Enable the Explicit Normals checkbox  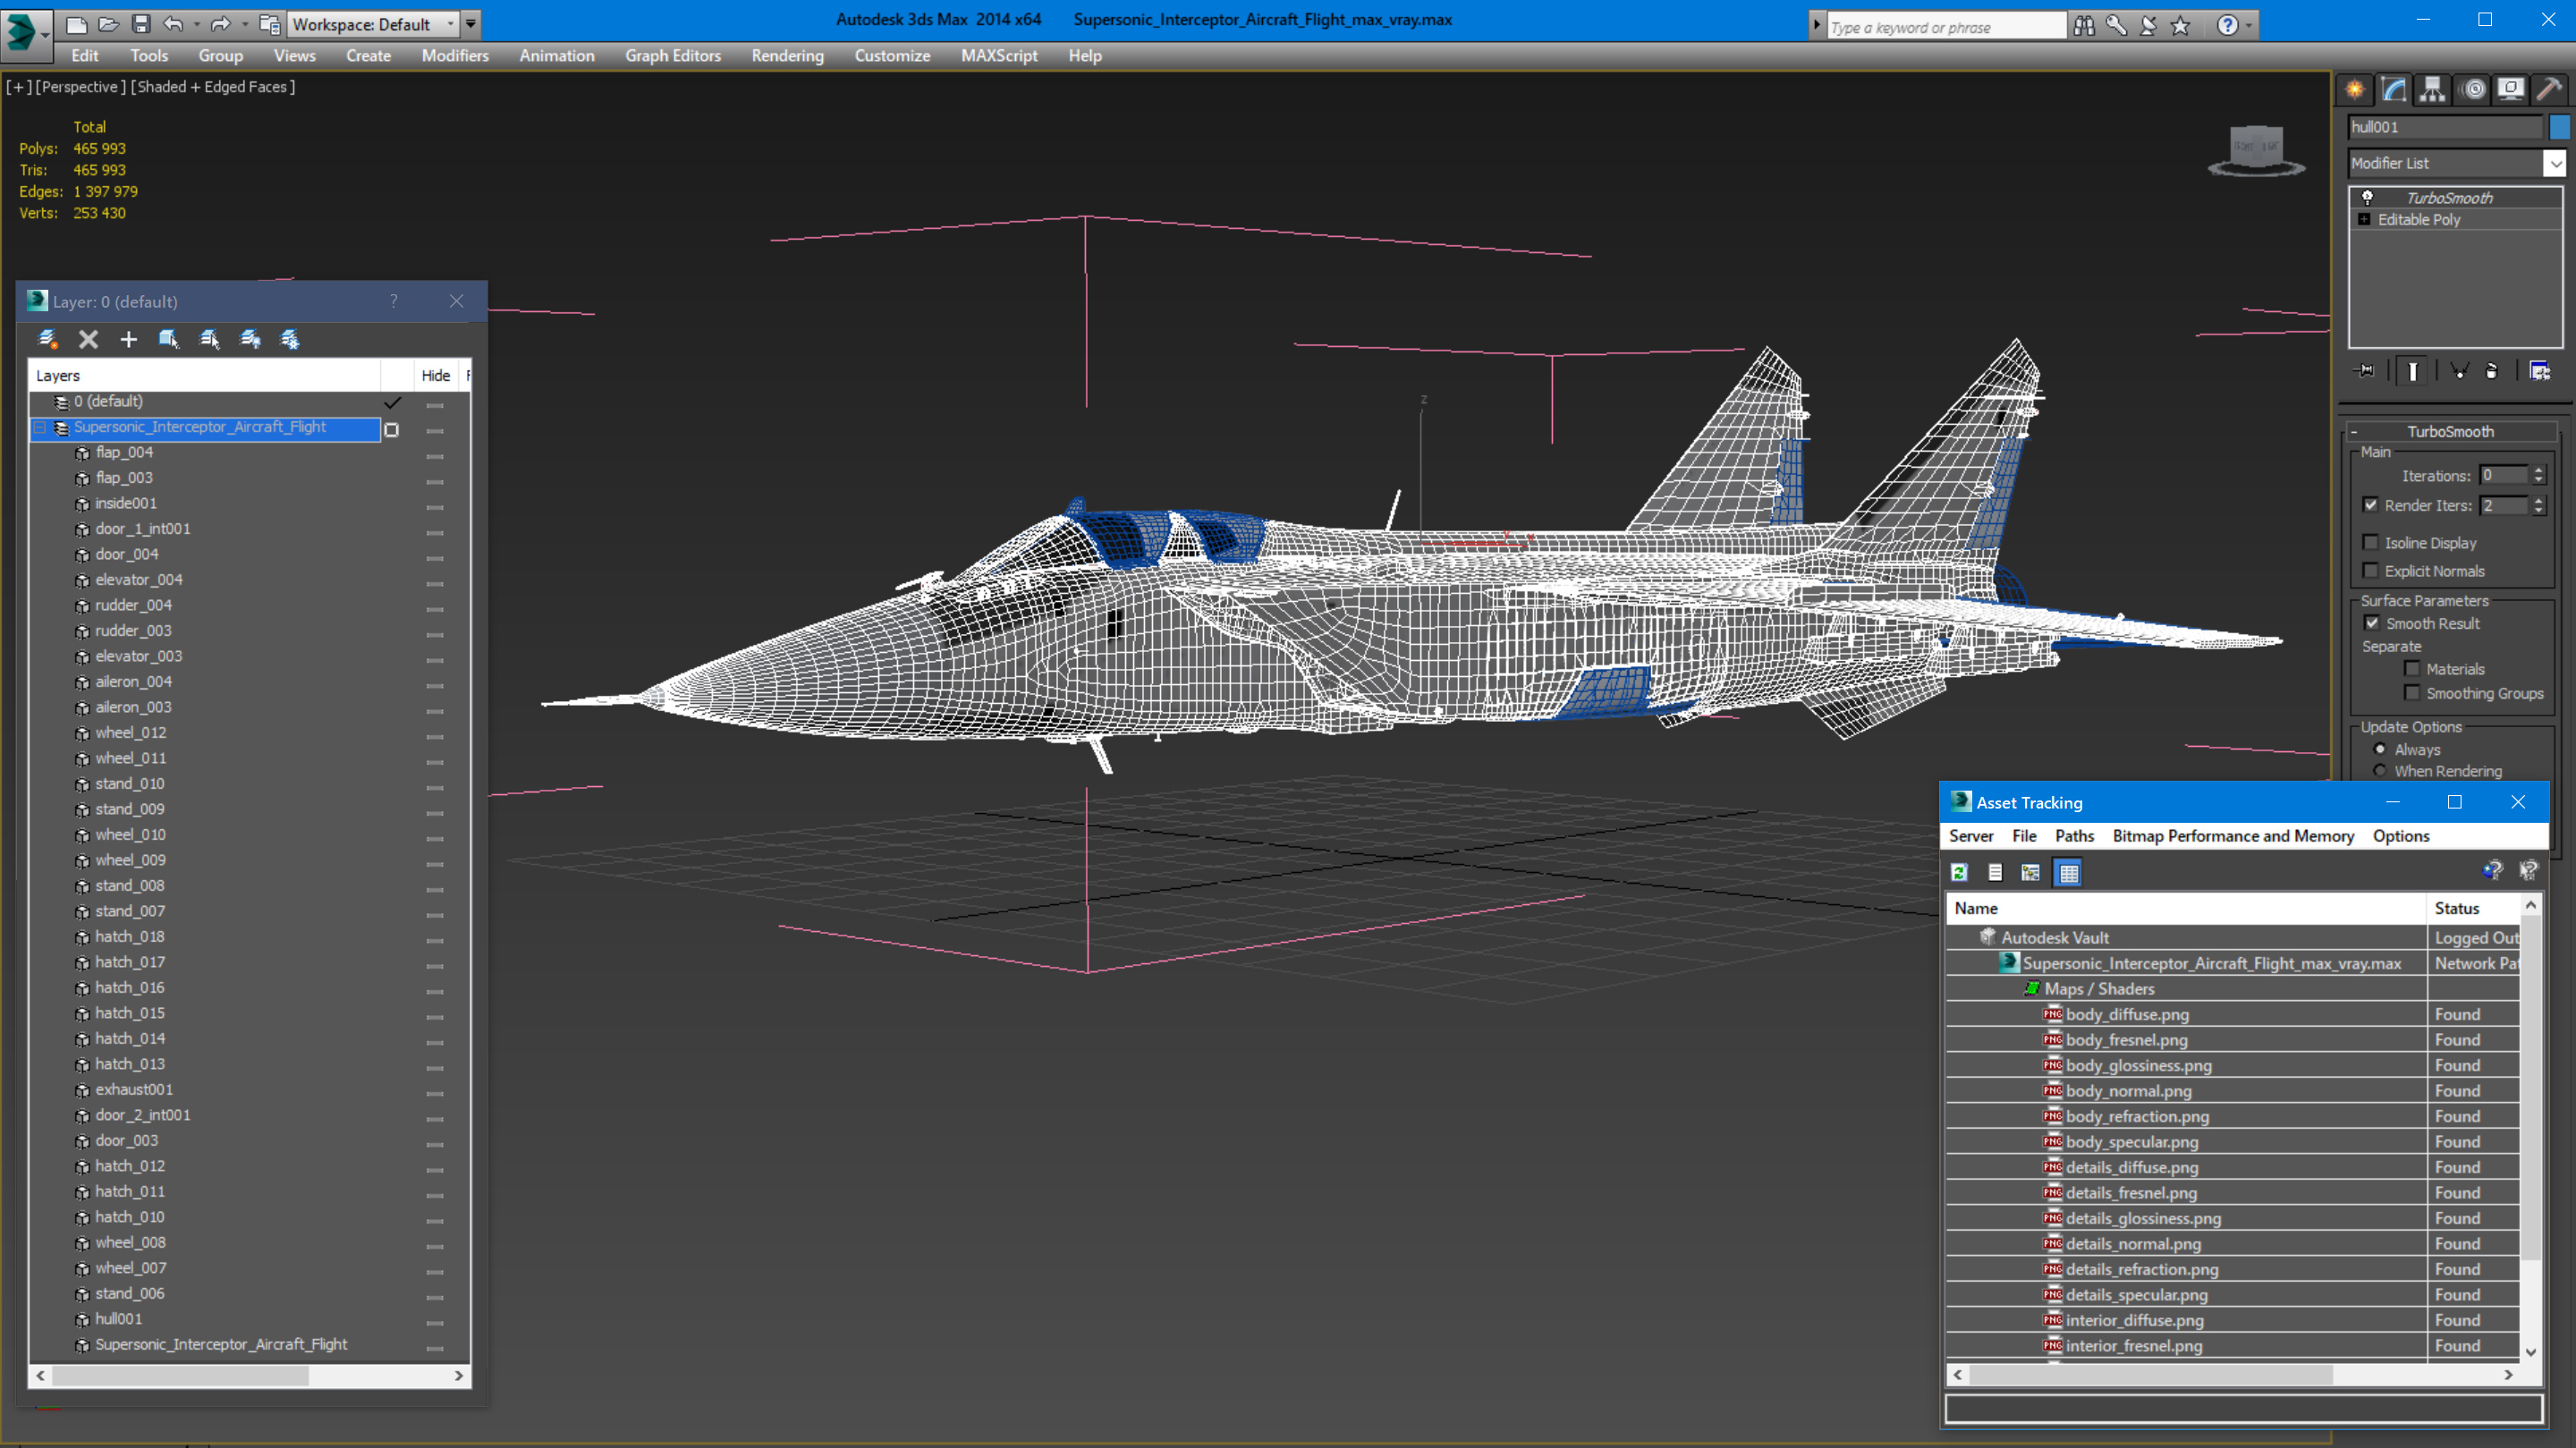pos(2370,570)
